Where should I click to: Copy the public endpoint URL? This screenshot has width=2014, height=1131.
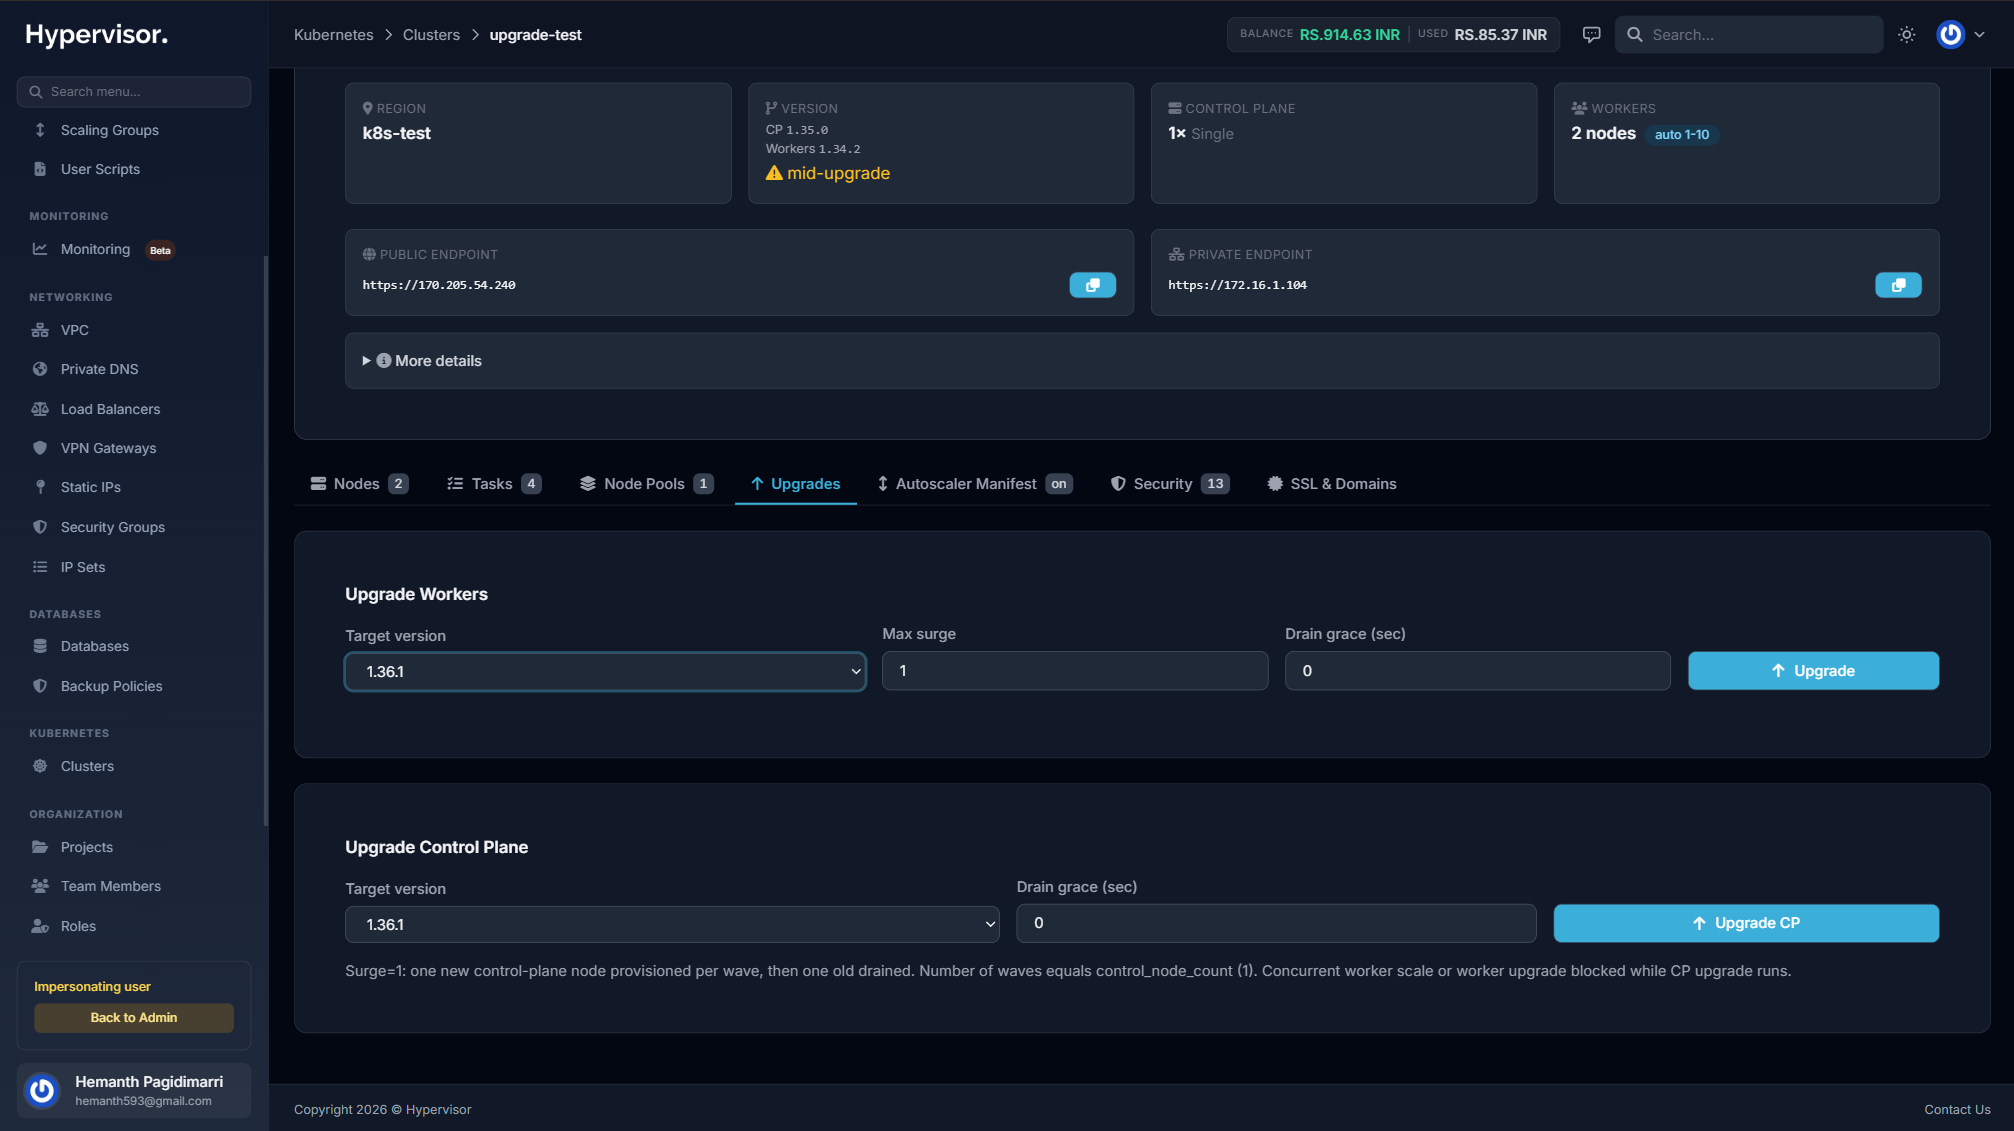[1092, 285]
